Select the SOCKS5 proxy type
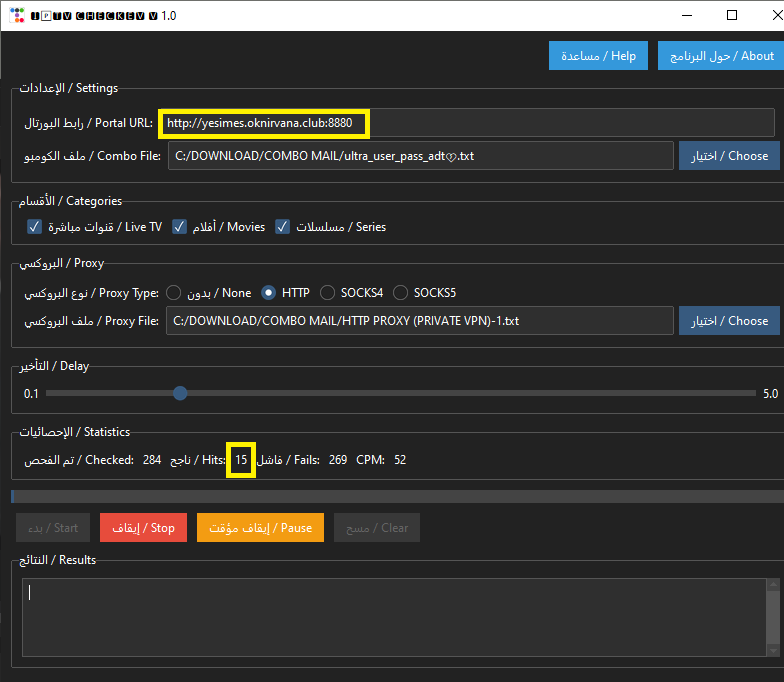The width and height of the screenshot is (784, 682). point(400,292)
